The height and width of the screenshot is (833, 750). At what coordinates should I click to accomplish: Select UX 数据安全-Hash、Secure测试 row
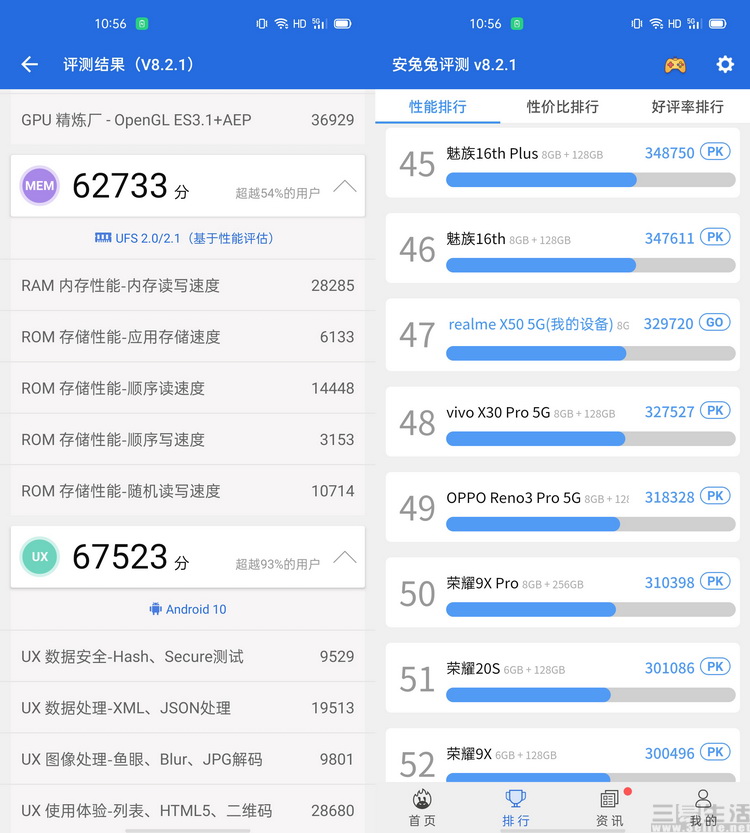(x=188, y=657)
